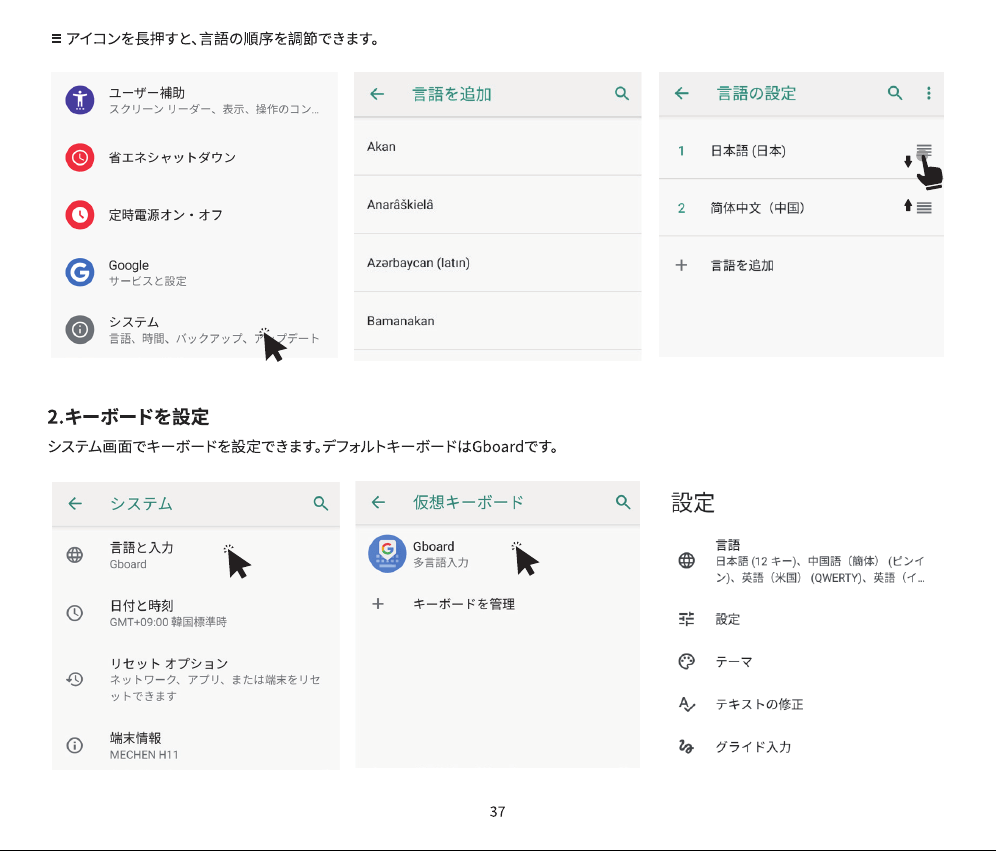The image size is (996, 851).
Task: Click the ユーザー補助 accessibility icon
Action: (x=80, y=100)
